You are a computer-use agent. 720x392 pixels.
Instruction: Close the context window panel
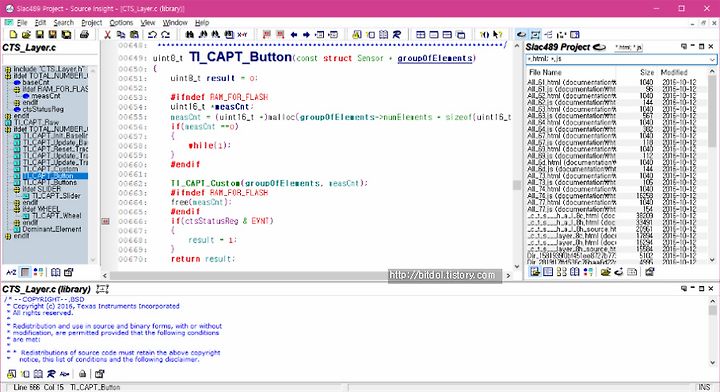(x=711, y=288)
